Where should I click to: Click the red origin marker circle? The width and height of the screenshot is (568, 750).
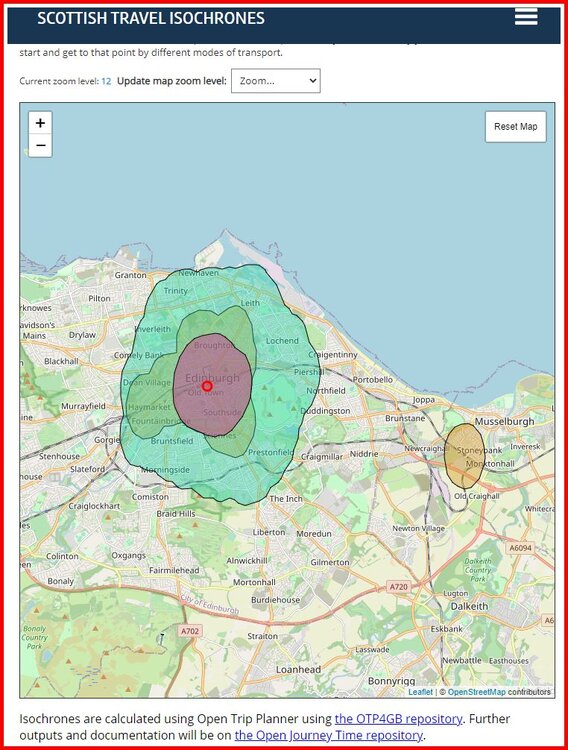(x=207, y=386)
